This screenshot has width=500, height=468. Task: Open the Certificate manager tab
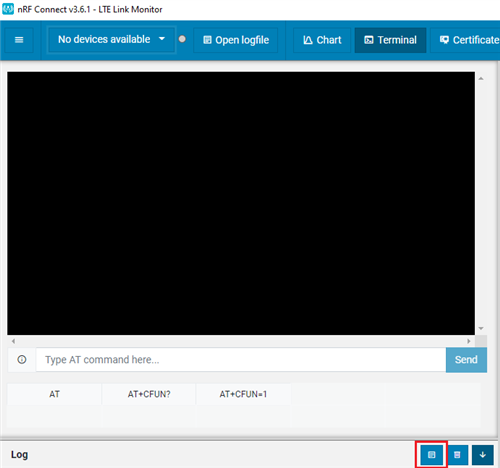pyautogui.click(x=465, y=40)
